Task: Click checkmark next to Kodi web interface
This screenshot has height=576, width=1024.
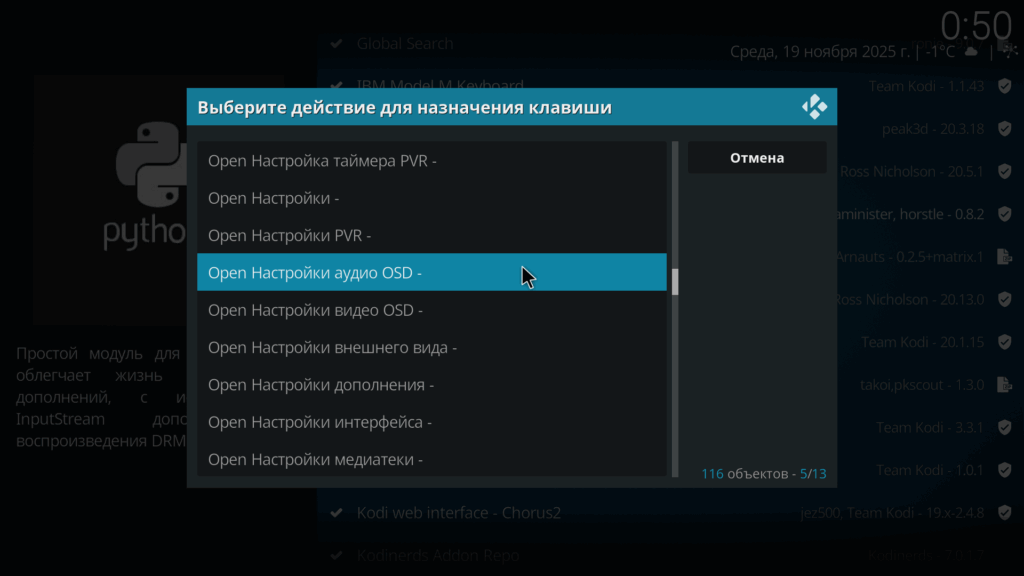Action: 337,513
